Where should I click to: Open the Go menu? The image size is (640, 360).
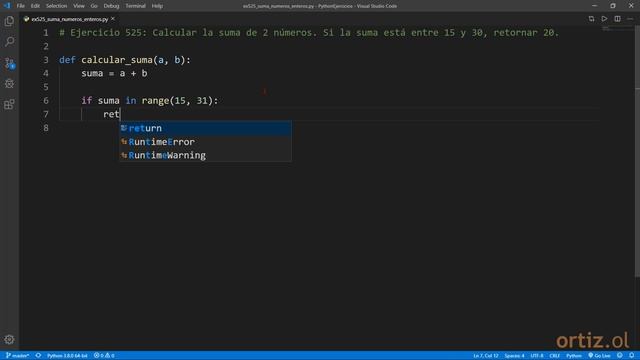click(x=94, y=6)
